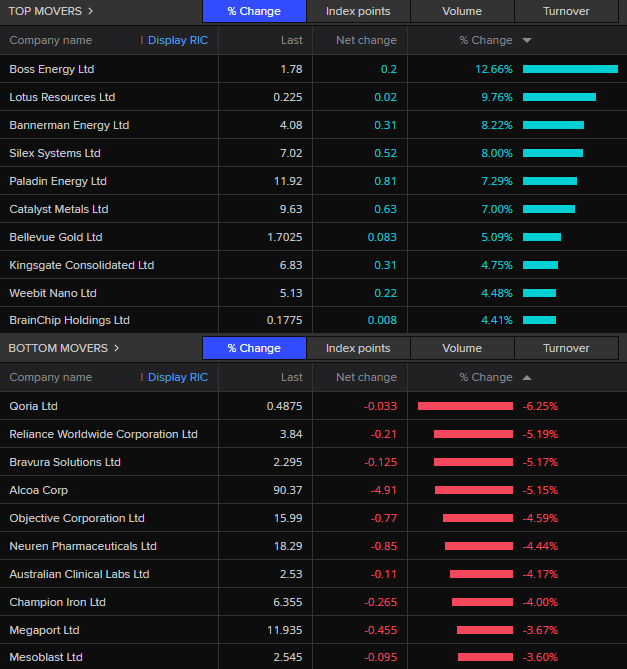Screen dimensions: 627x669
Task: Select the % Change tab under Bottom Movers
Action: pos(253,348)
